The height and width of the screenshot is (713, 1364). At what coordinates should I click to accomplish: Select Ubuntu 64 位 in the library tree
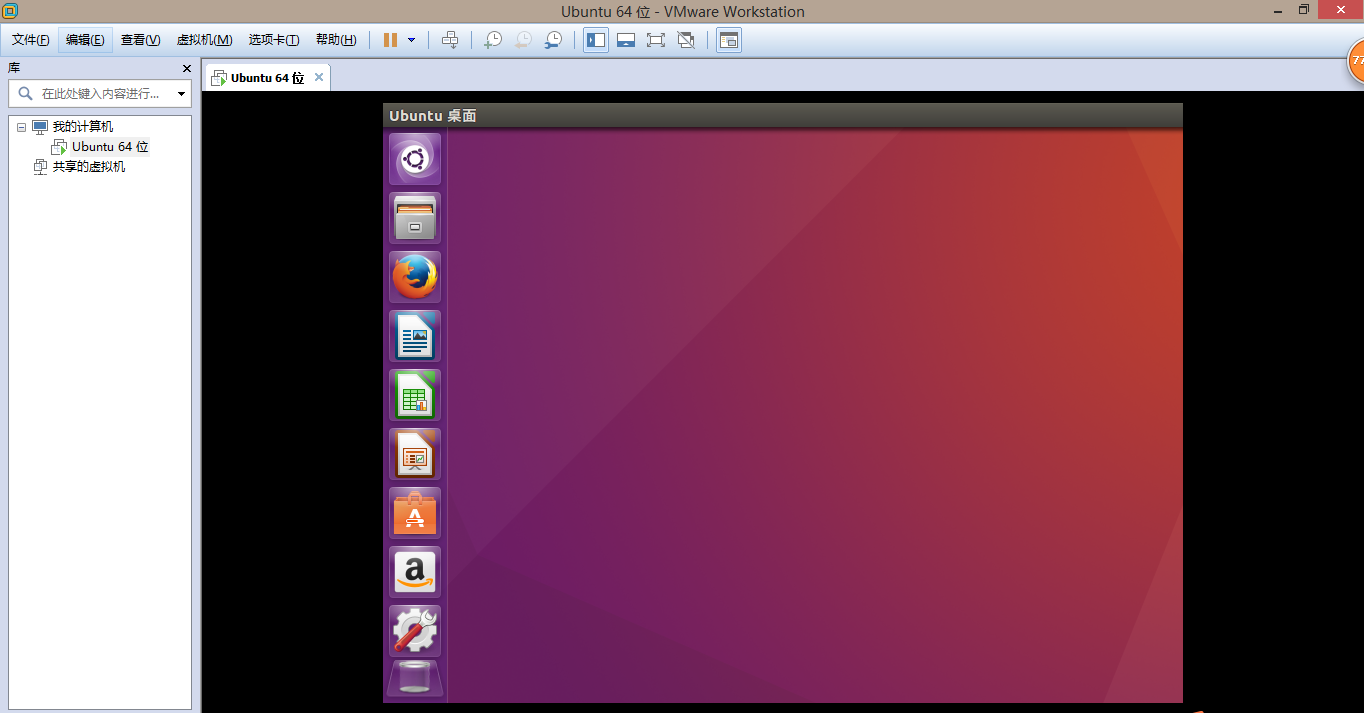pyautogui.click(x=110, y=147)
